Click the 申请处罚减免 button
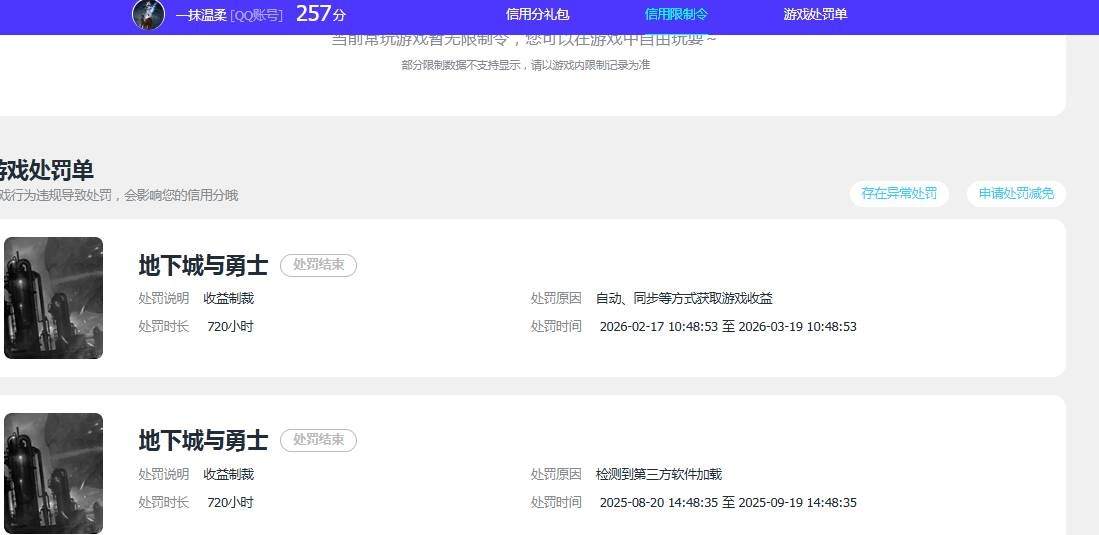The image size is (1099, 535). [1016, 194]
